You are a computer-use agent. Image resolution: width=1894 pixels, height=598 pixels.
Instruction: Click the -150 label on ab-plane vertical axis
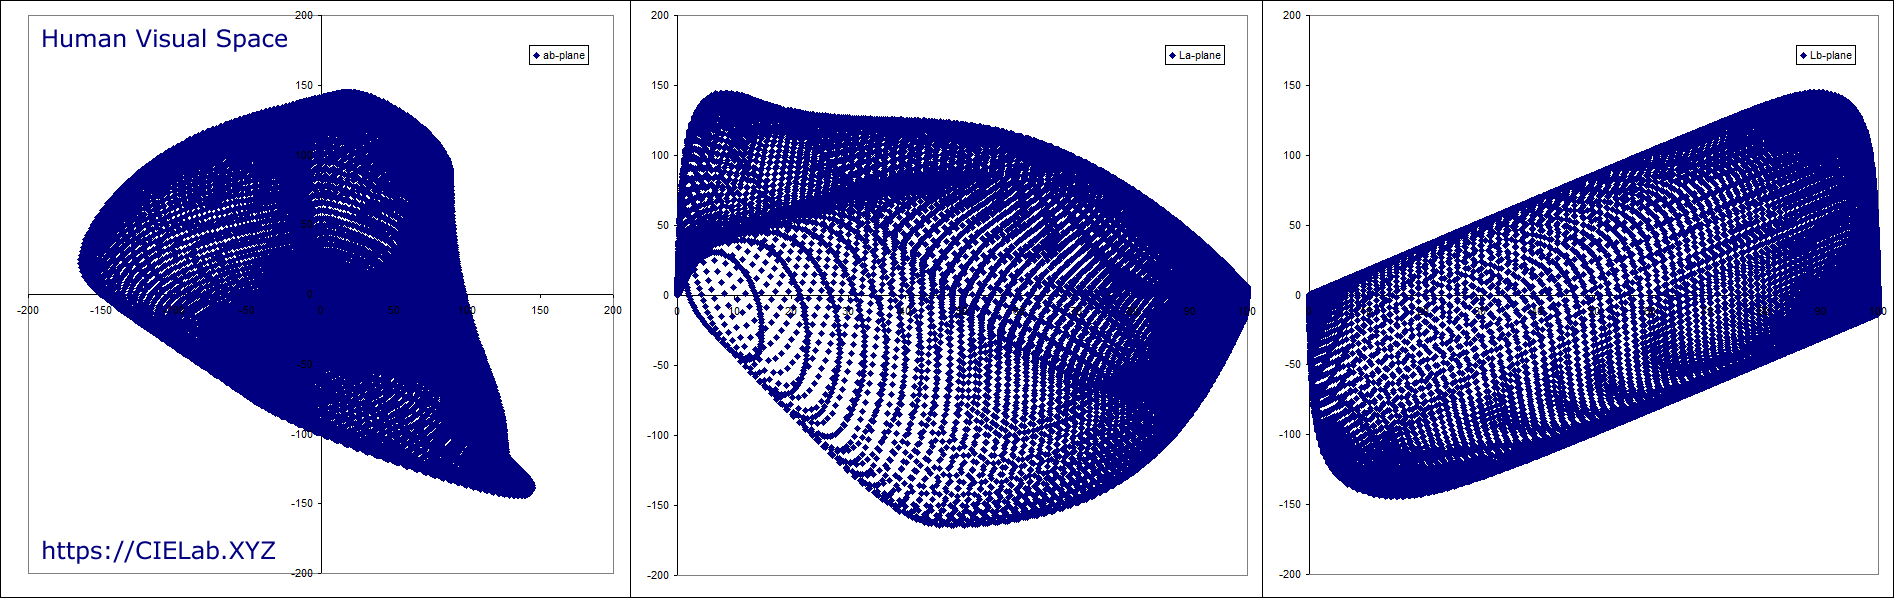click(302, 503)
